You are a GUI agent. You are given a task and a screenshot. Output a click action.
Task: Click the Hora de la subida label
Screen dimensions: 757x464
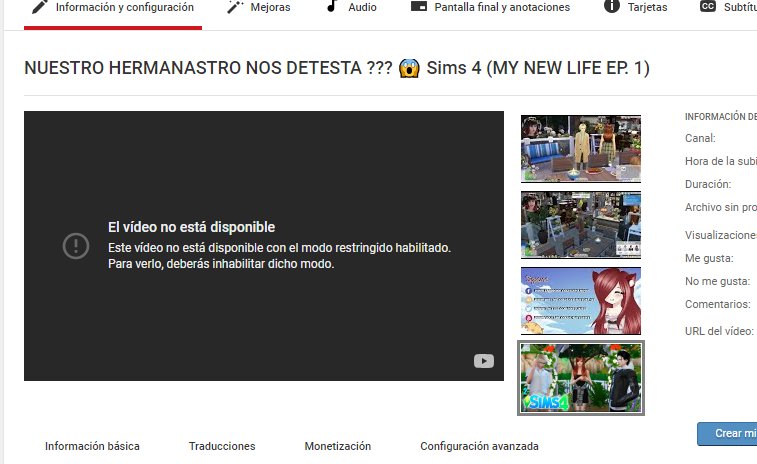[x=721, y=161]
